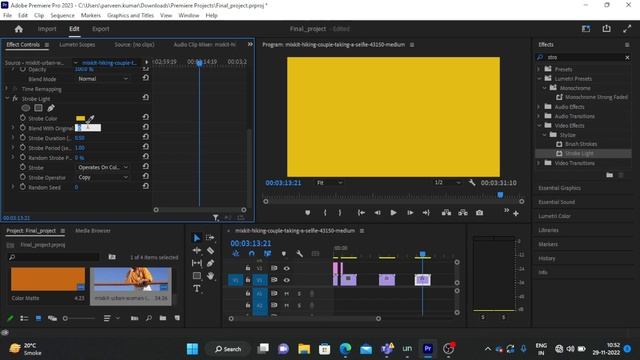
Task: Open the Sequence menu
Action: [62, 15]
